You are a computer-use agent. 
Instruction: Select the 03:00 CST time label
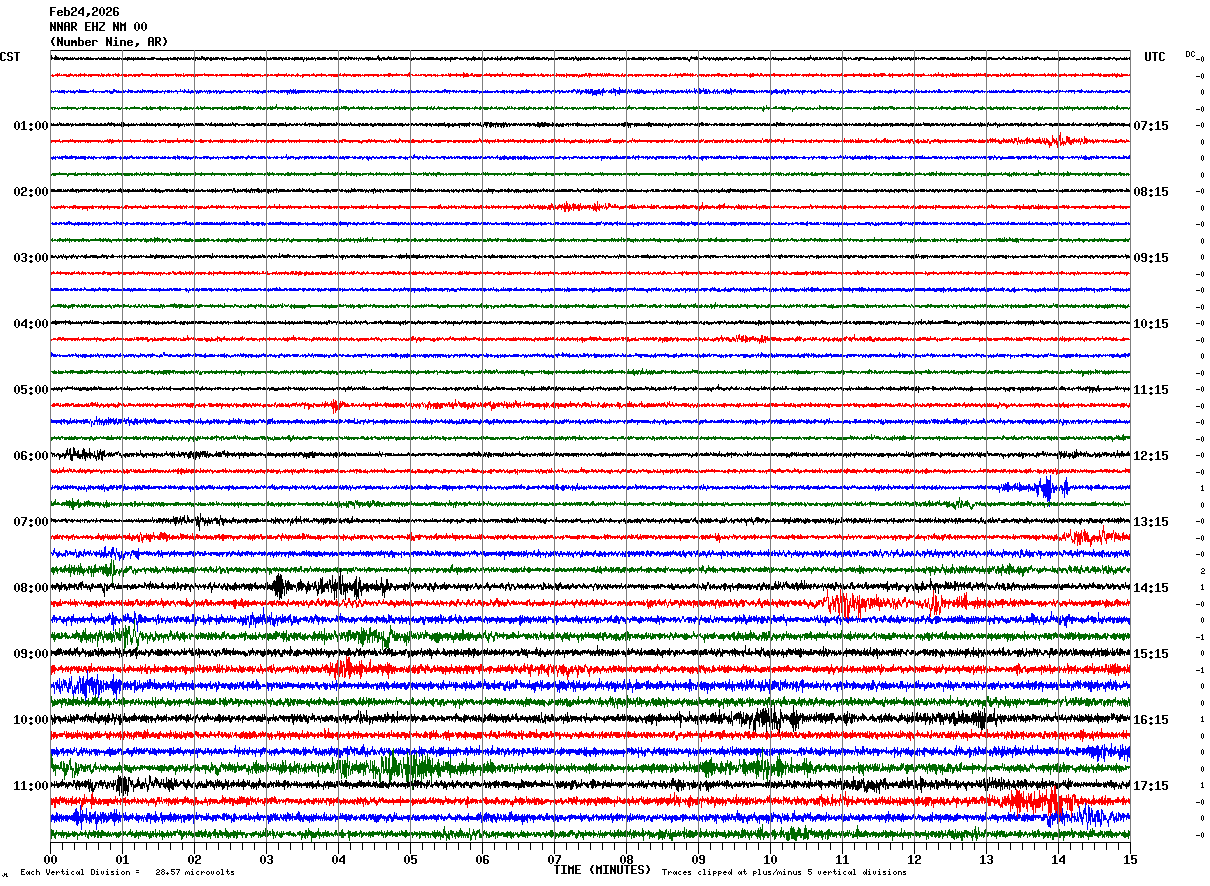click(31, 258)
